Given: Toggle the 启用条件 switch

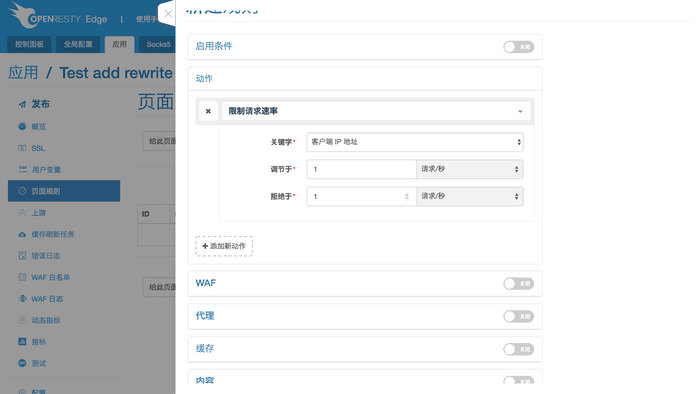Looking at the screenshot, I should click(518, 47).
